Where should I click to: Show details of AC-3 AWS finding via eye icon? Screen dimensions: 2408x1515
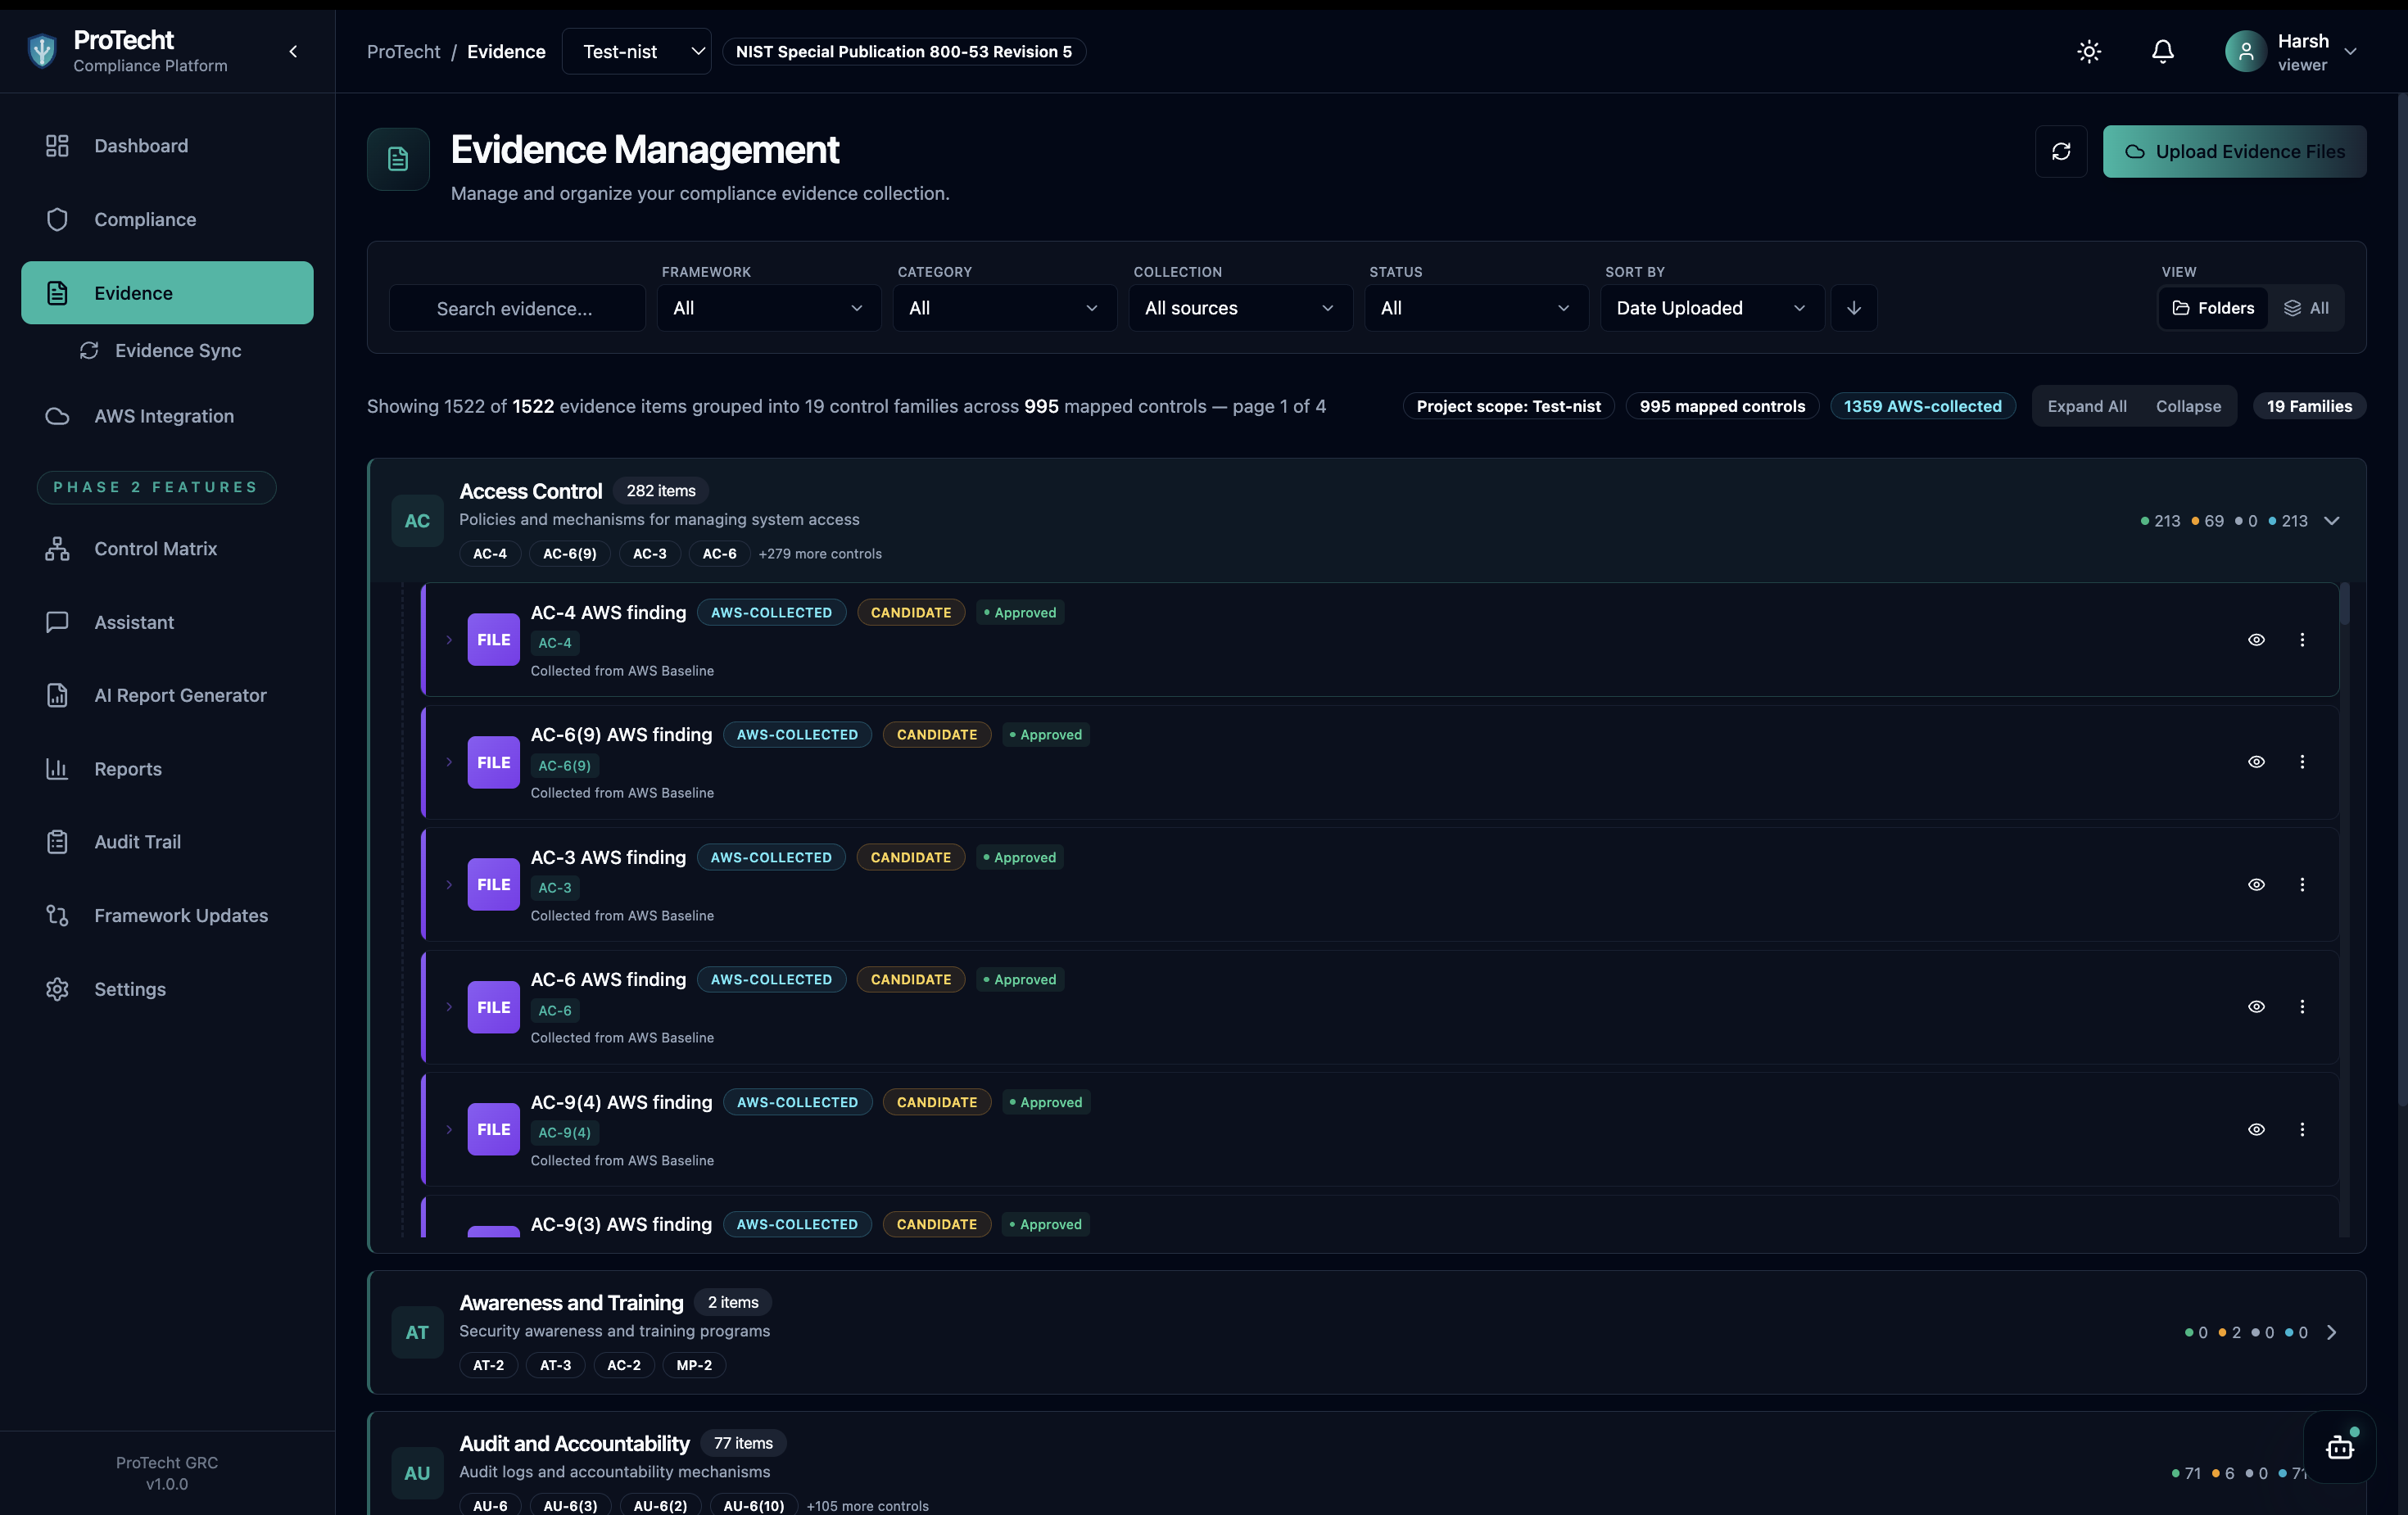2257,884
